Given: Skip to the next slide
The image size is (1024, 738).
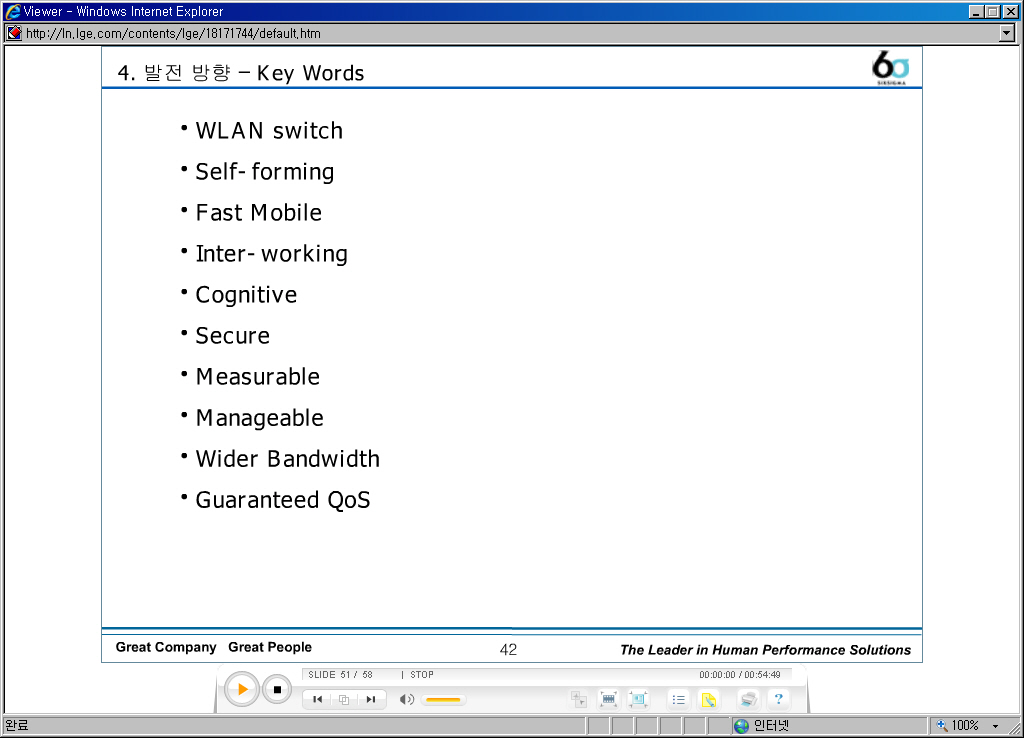Looking at the screenshot, I should [370, 700].
